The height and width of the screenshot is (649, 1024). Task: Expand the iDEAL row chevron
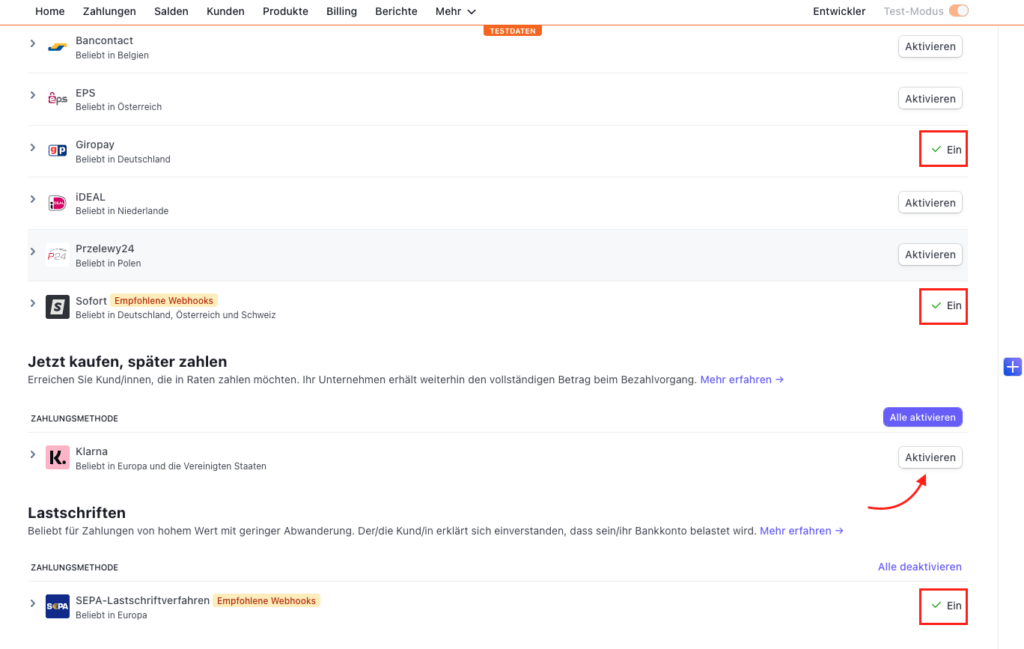(x=33, y=199)
